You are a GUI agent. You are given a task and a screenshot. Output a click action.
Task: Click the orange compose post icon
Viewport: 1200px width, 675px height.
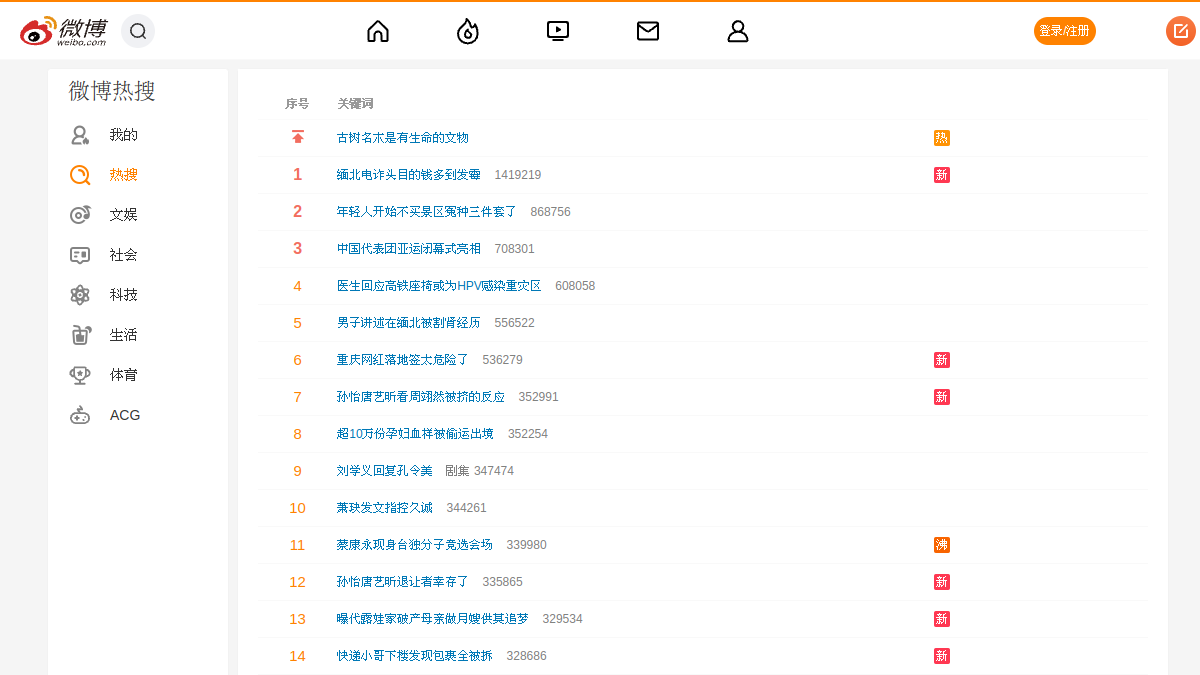click(x=1181, y=31)
